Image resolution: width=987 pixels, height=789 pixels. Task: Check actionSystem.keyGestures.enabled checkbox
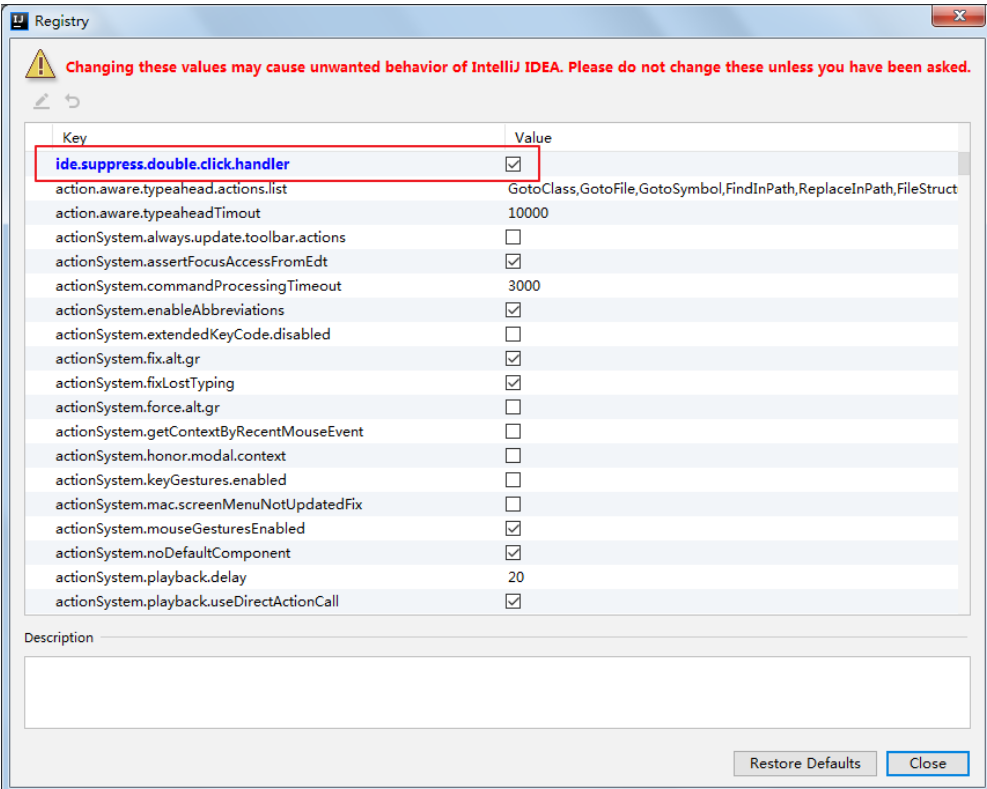[x=513, y=480]
